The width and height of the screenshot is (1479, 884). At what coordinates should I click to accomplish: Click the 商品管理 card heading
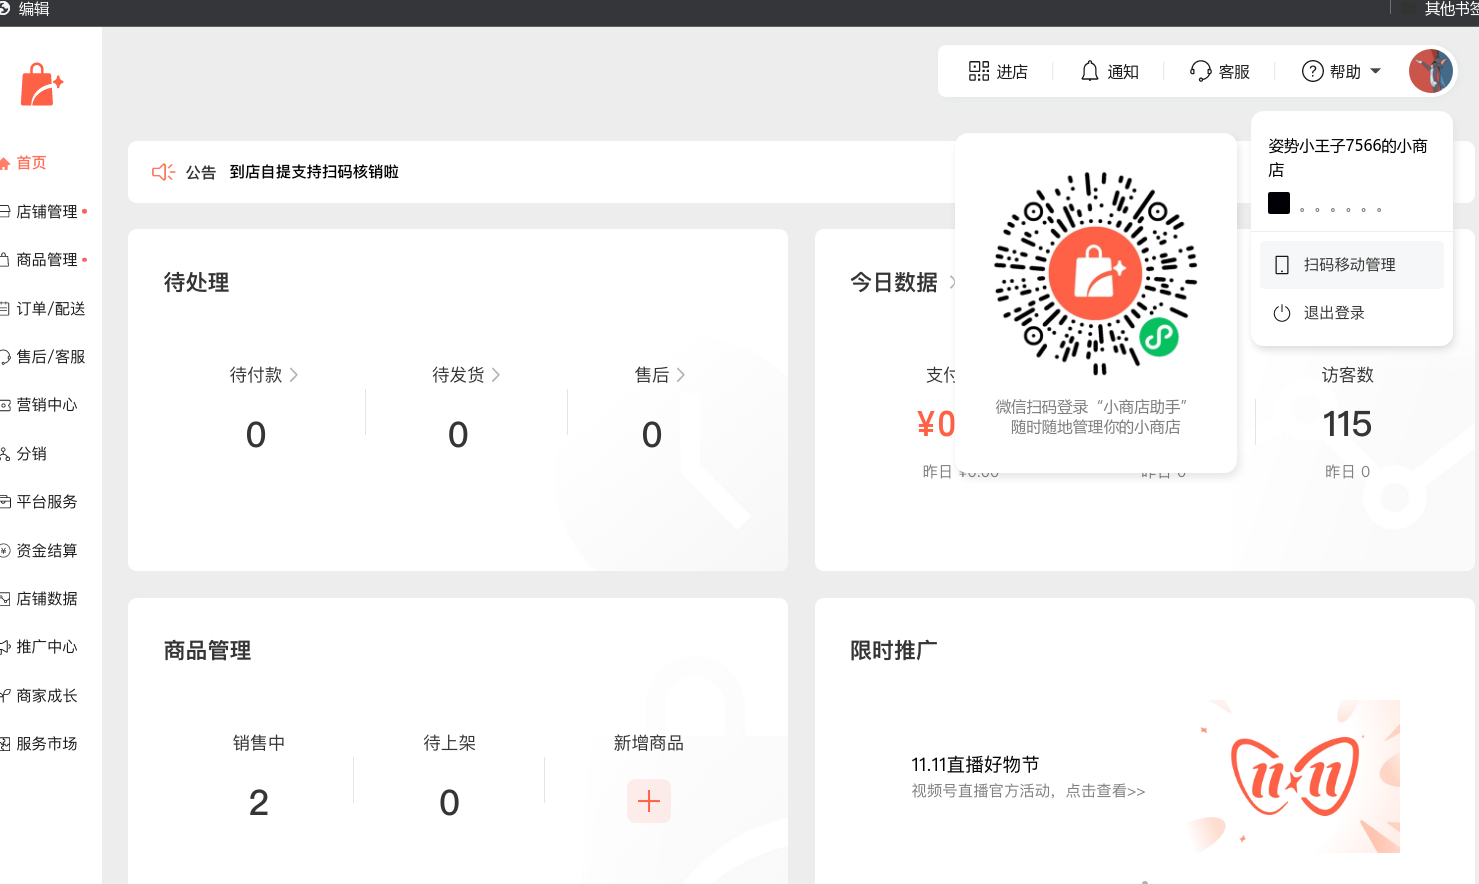[x=208, y=651]
